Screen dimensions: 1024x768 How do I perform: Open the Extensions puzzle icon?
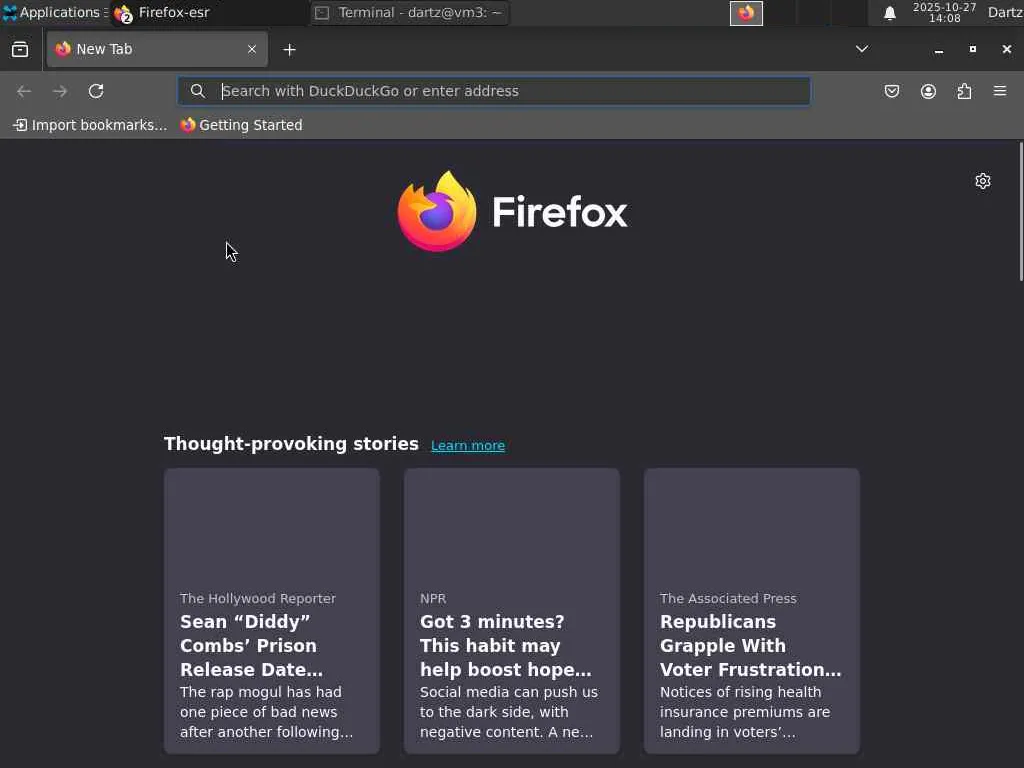click(964, 91)
